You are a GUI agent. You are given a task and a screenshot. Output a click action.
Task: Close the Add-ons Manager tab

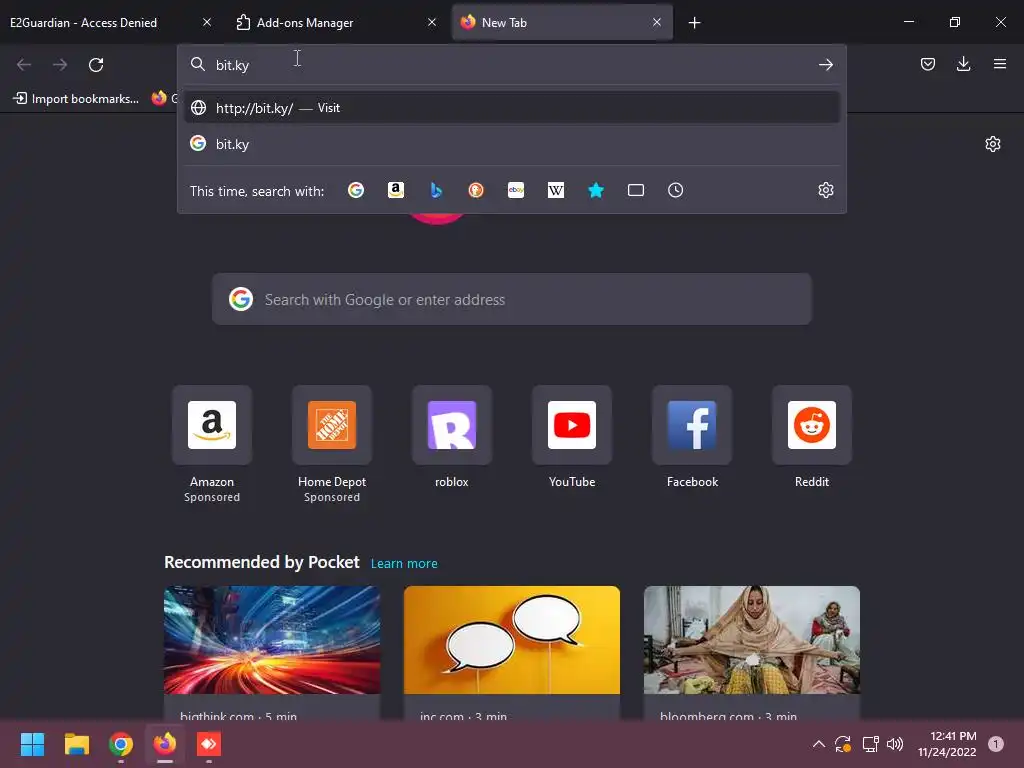coord(432,22)
